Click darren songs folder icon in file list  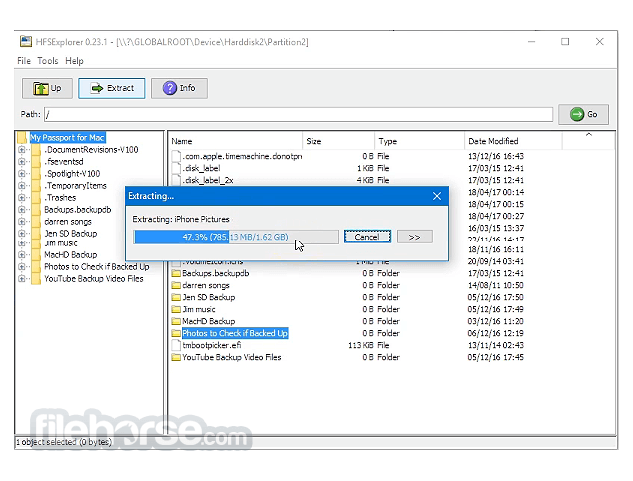[x=176, y=286]
